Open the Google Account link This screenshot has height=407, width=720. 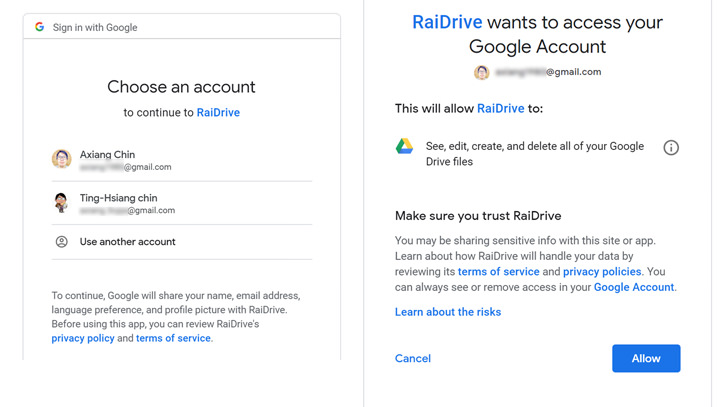(634, 287)
